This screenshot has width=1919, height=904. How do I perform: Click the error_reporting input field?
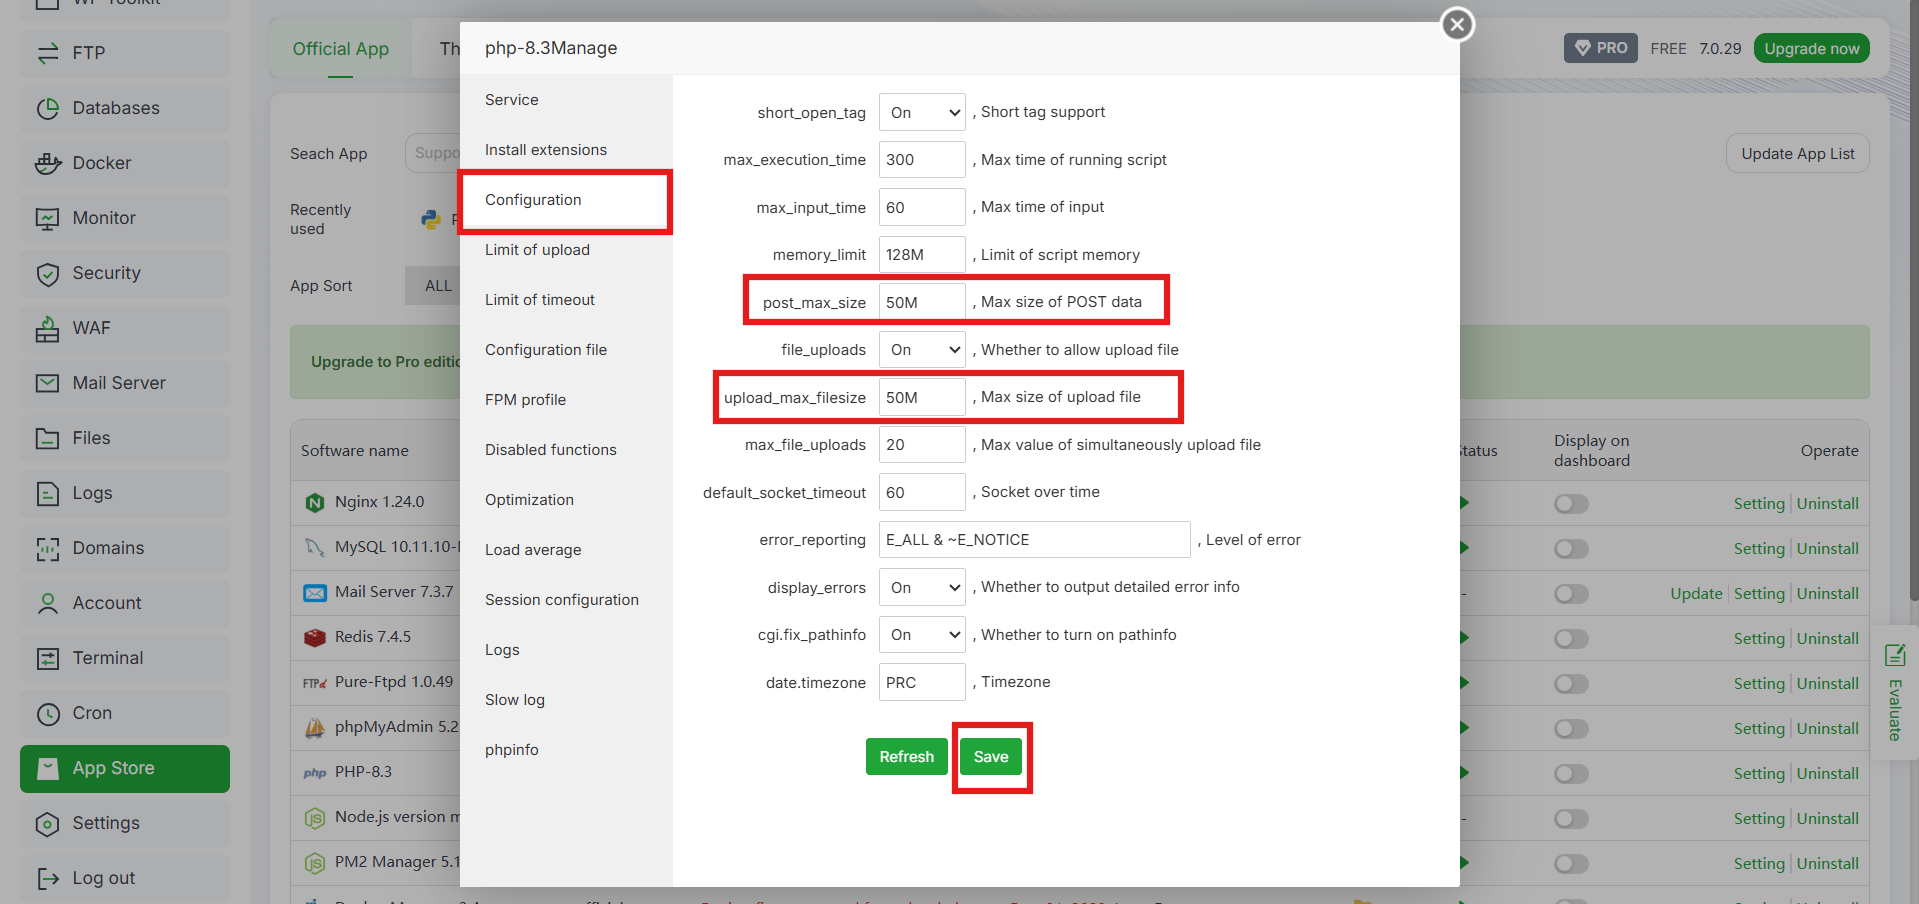pos(1035,540)
